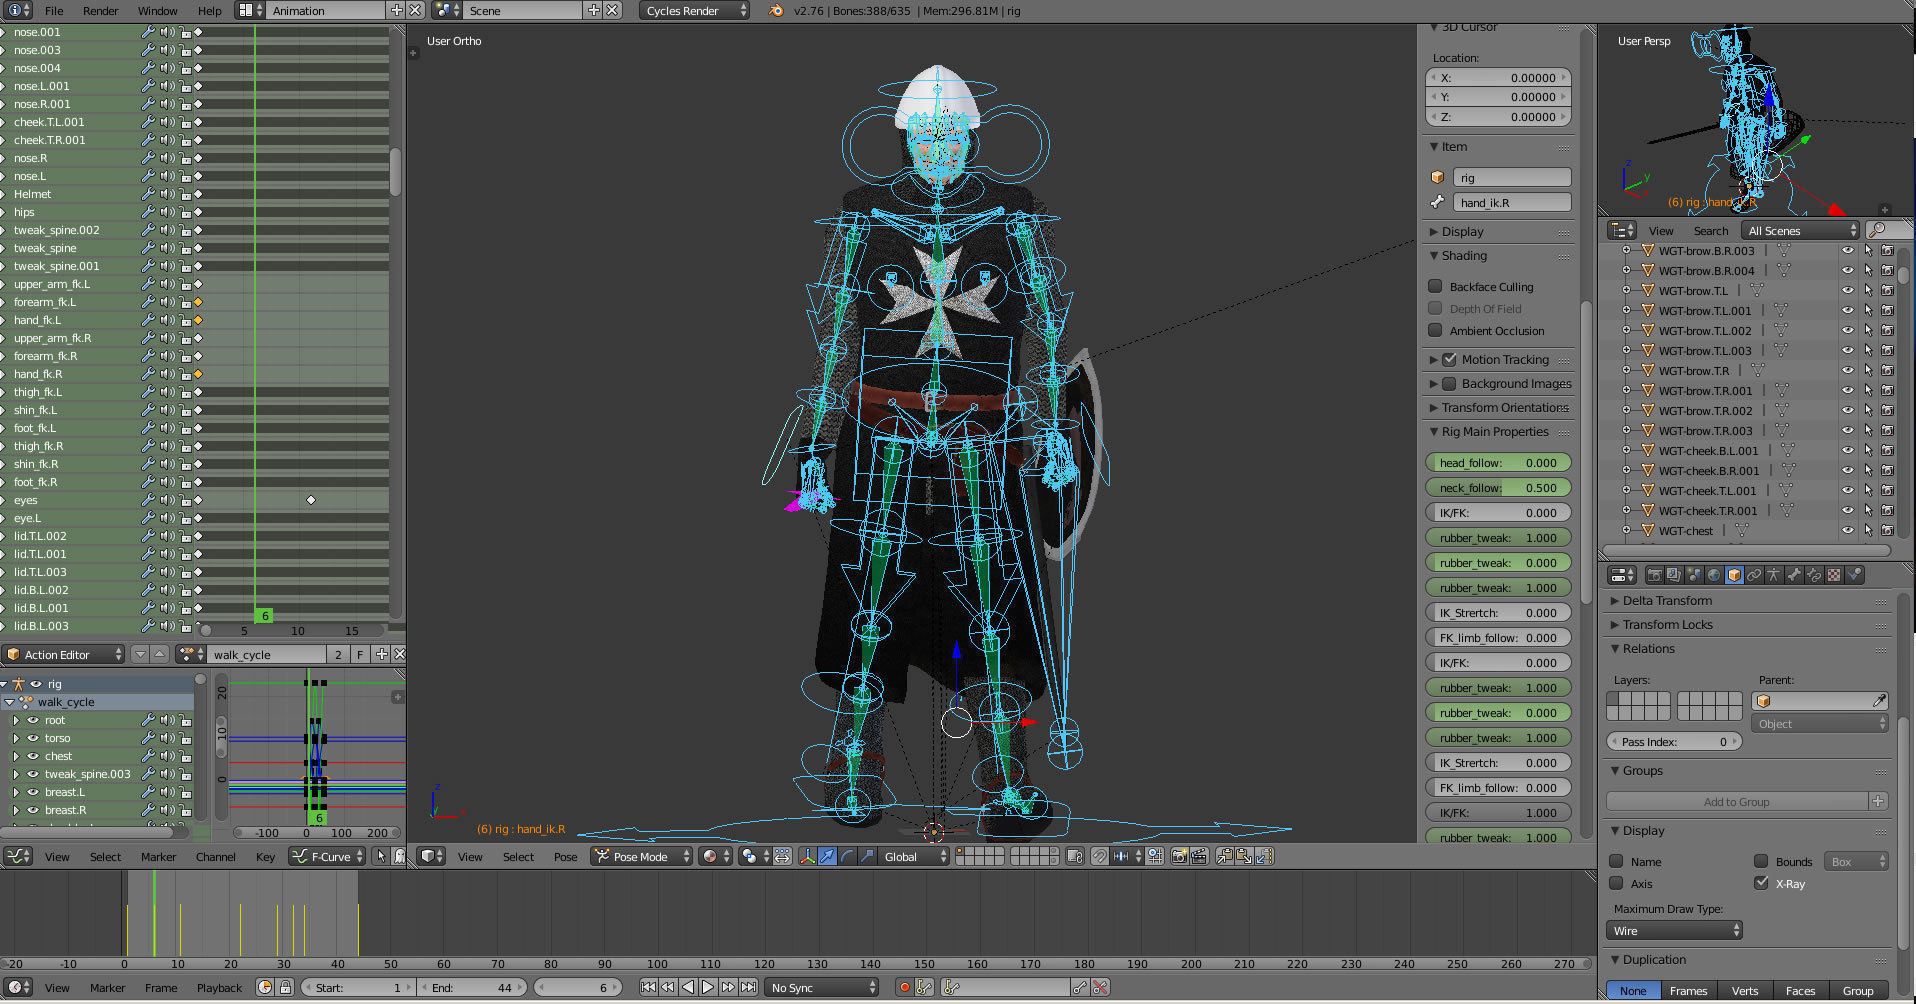Viewport: 1916px width, 1004px height.
Task: Enable the Backface Culling checkbox
Action: (x=1435, y=286)
